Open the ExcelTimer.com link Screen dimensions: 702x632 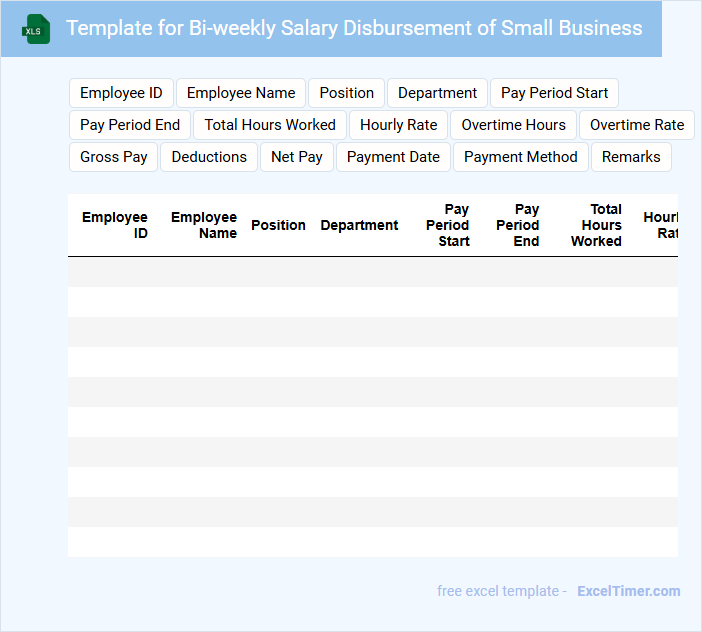click(628, 591)
